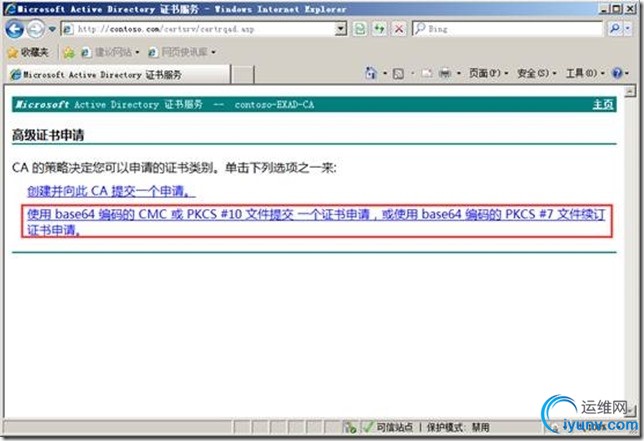Image resolution: width=644 pixels, height=441 pixels.
Task: Click 创建并向此 CA 提交一个申请 link
Action: 111,191
